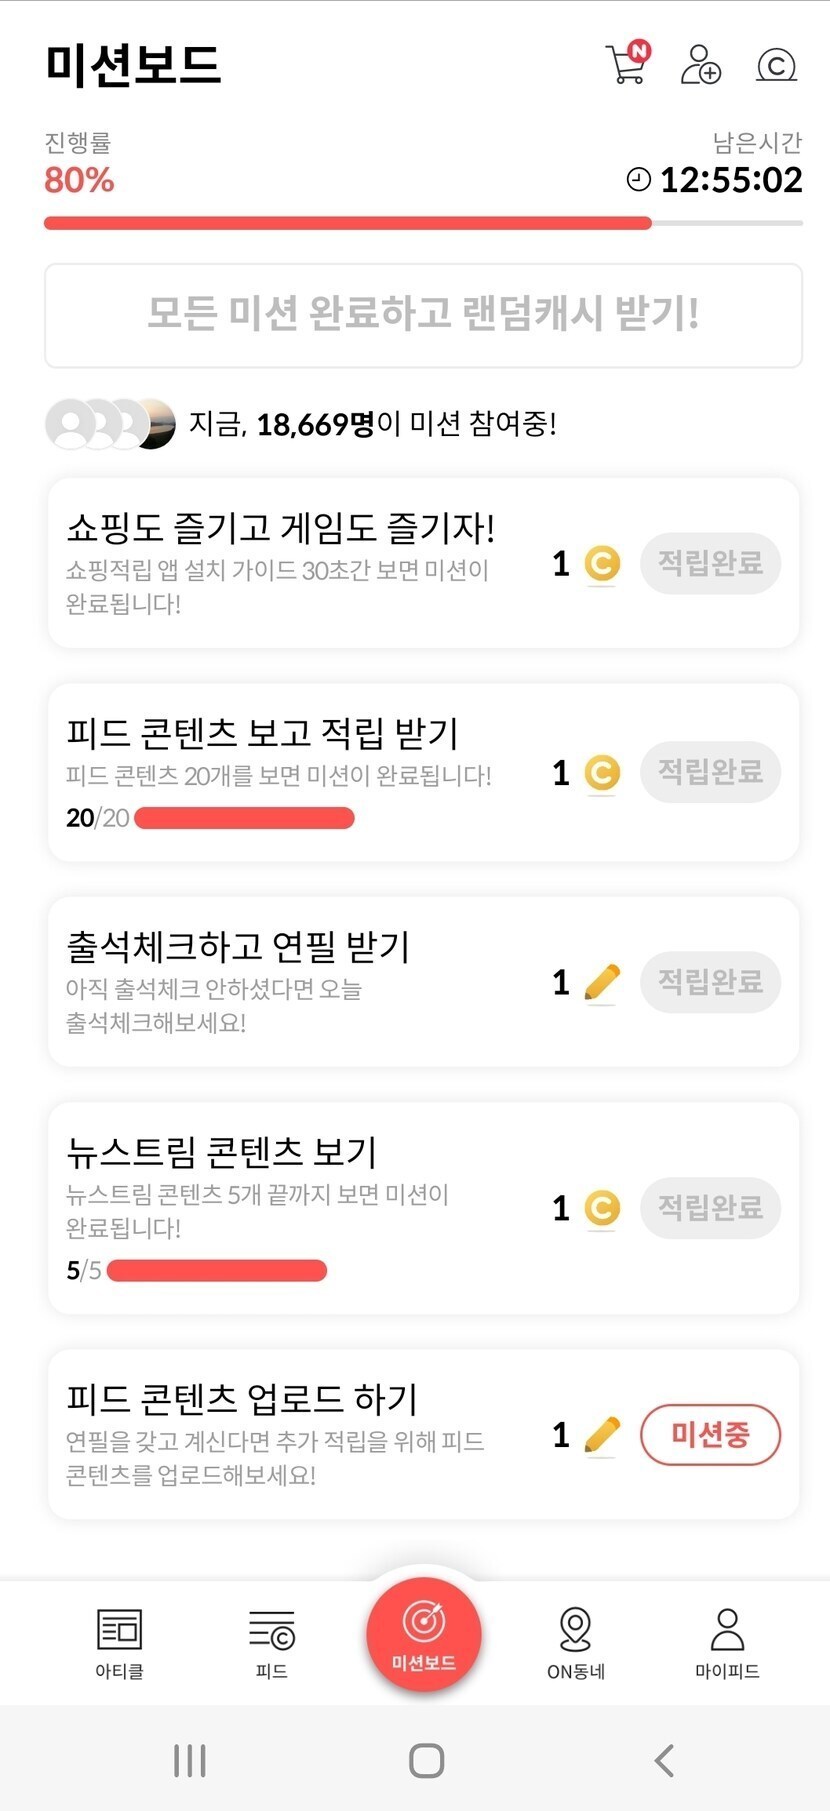The height and width of the screenshot is (1811, 830).
Task: Tap the participant avatars group
Action: 110,424
